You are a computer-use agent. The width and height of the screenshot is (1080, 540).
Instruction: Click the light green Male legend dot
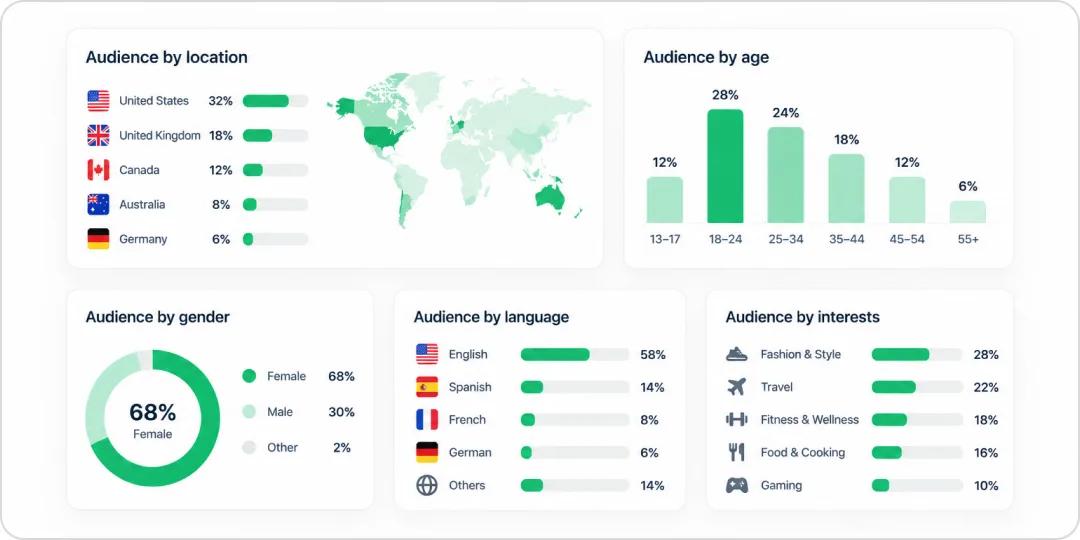pos(249,412)
